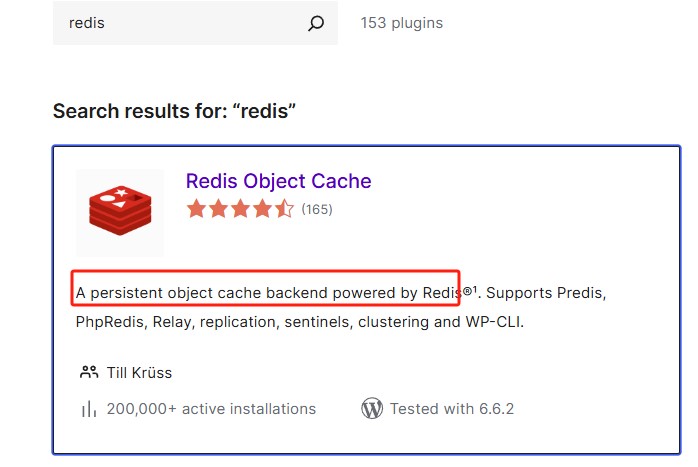This screenshot has height=467, width=698.
Task: Click the bar chart installations icon
Action: pos(89,409)
